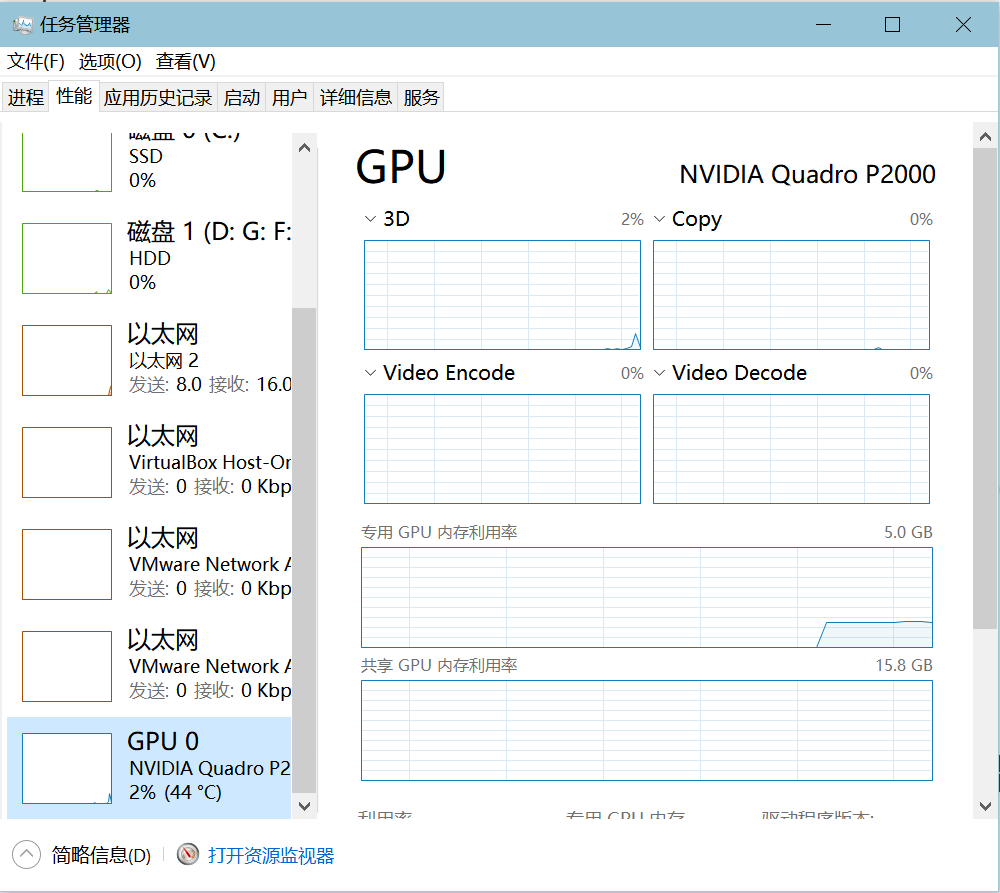Click the GPU pane scroll down arrow

point(985,806)
